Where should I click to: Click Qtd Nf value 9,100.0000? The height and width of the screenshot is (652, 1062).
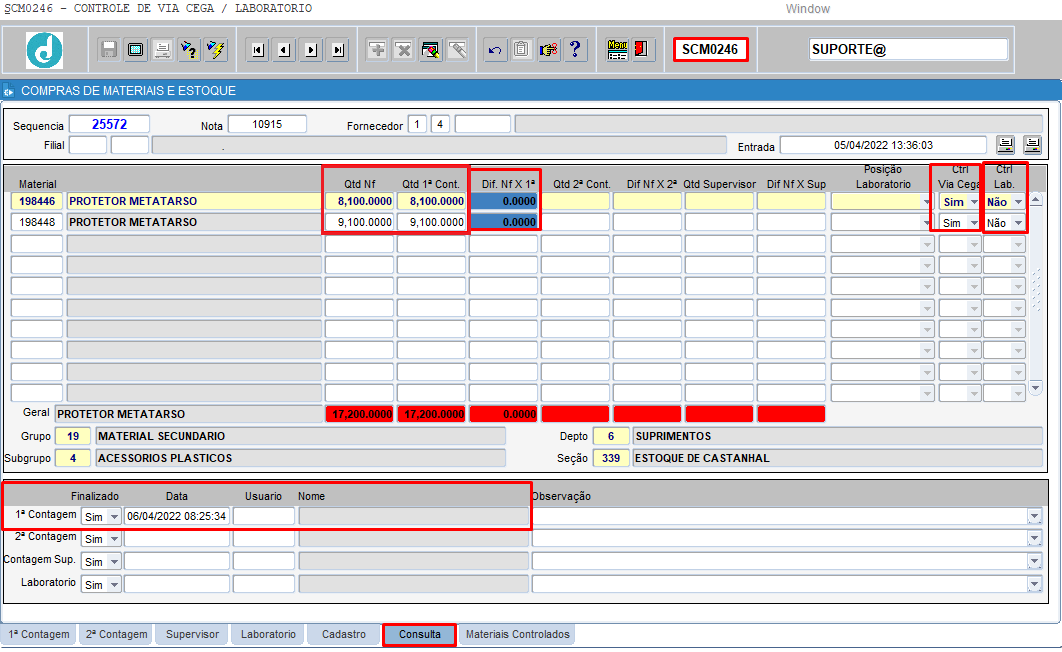point(360,222)
